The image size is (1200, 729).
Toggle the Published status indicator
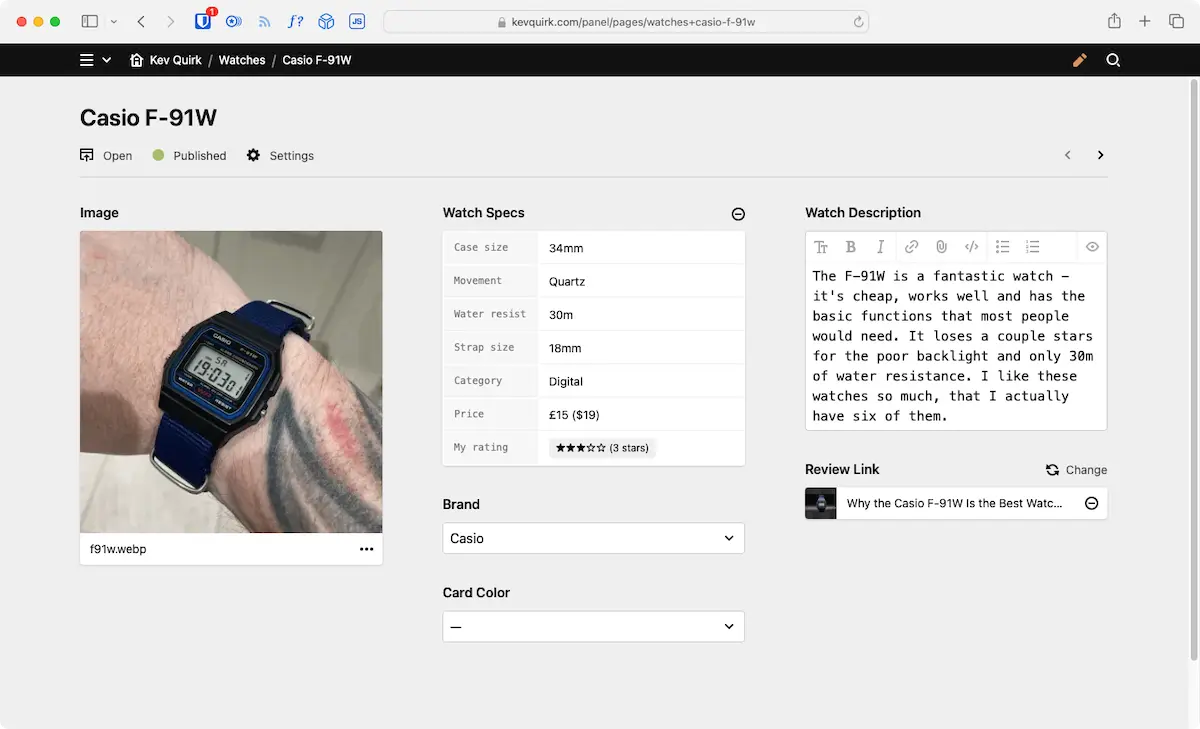[189, 156]
